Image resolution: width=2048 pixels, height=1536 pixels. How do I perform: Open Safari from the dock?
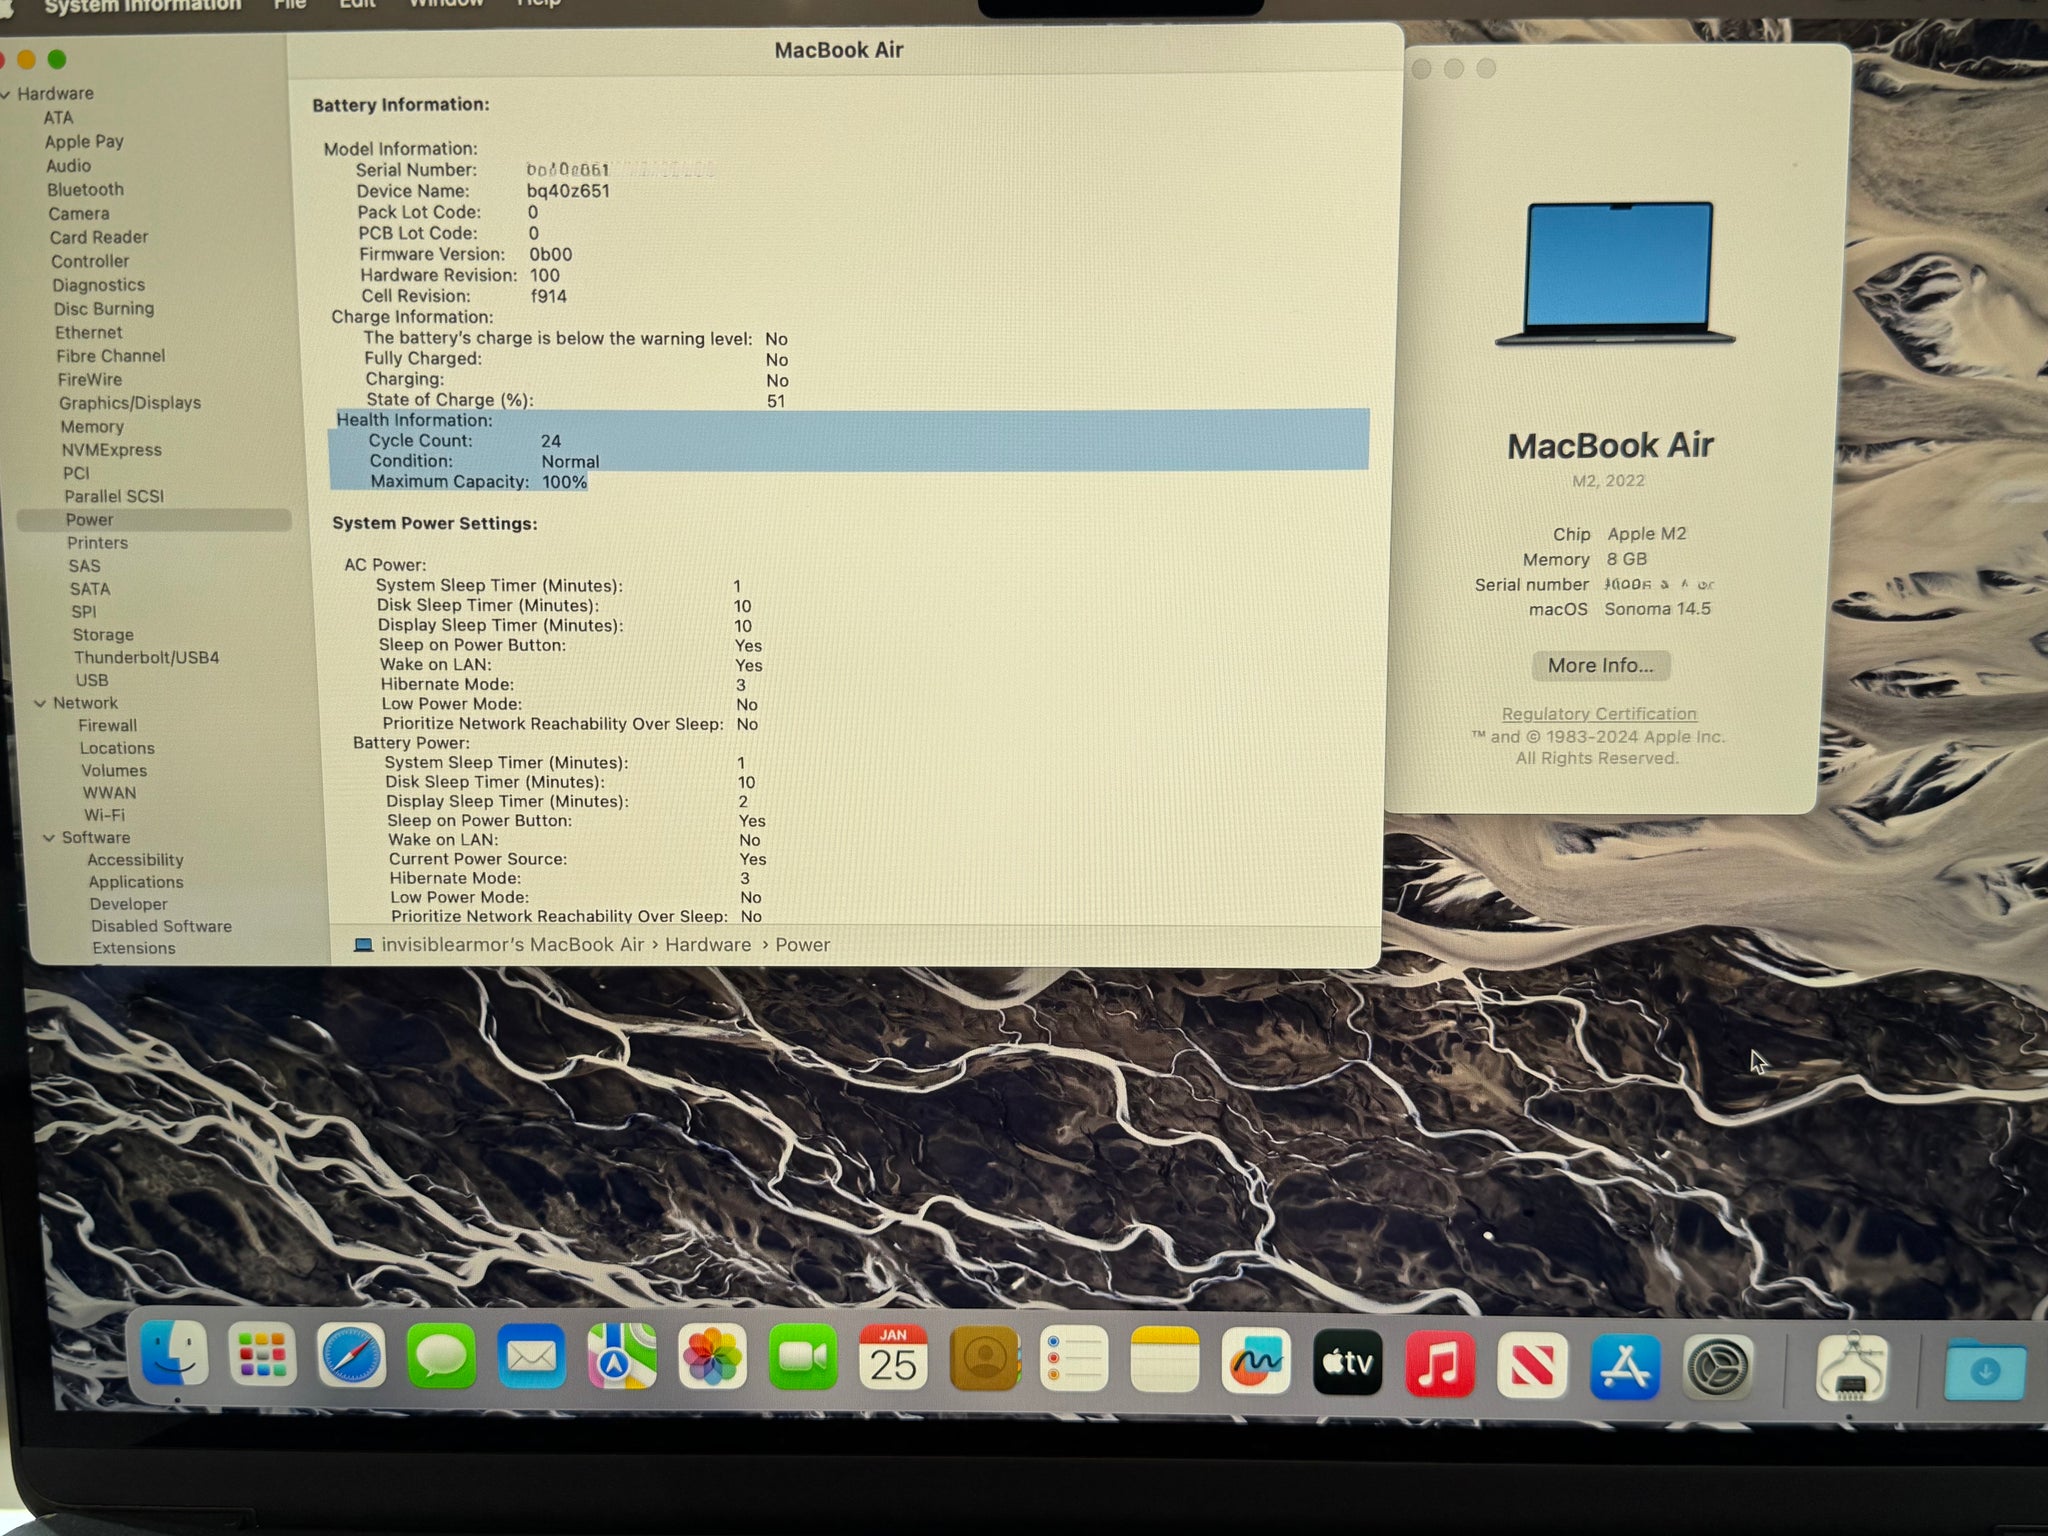click(x=351, y=1357)
